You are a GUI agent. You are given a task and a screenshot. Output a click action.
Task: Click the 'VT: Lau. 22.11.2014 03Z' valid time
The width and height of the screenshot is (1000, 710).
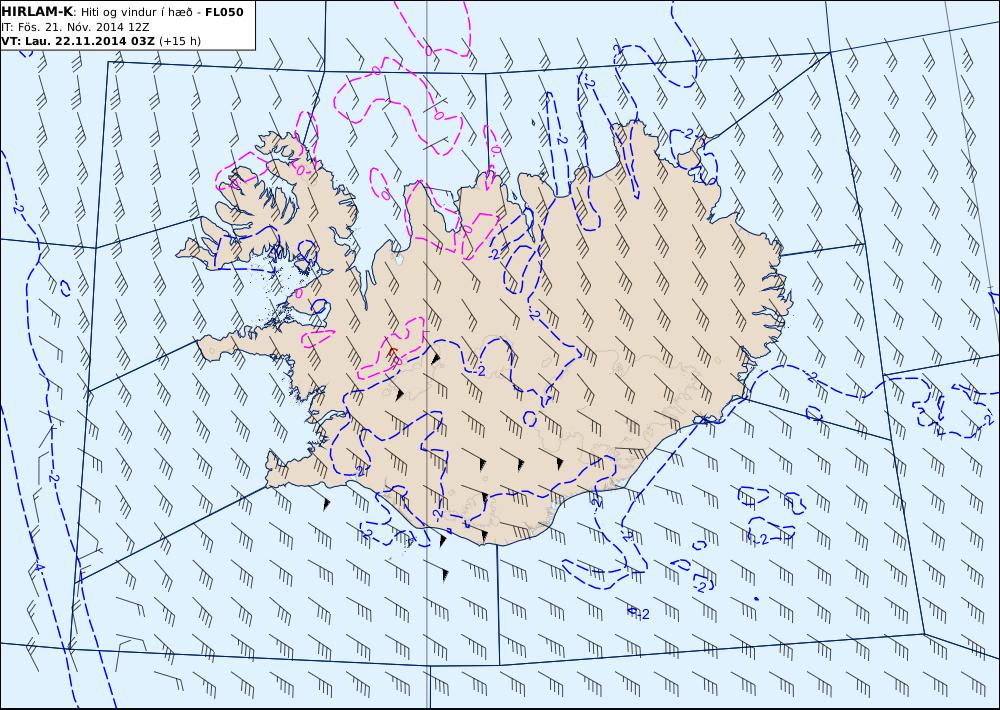pyautogui.click(x=78, y=41)
